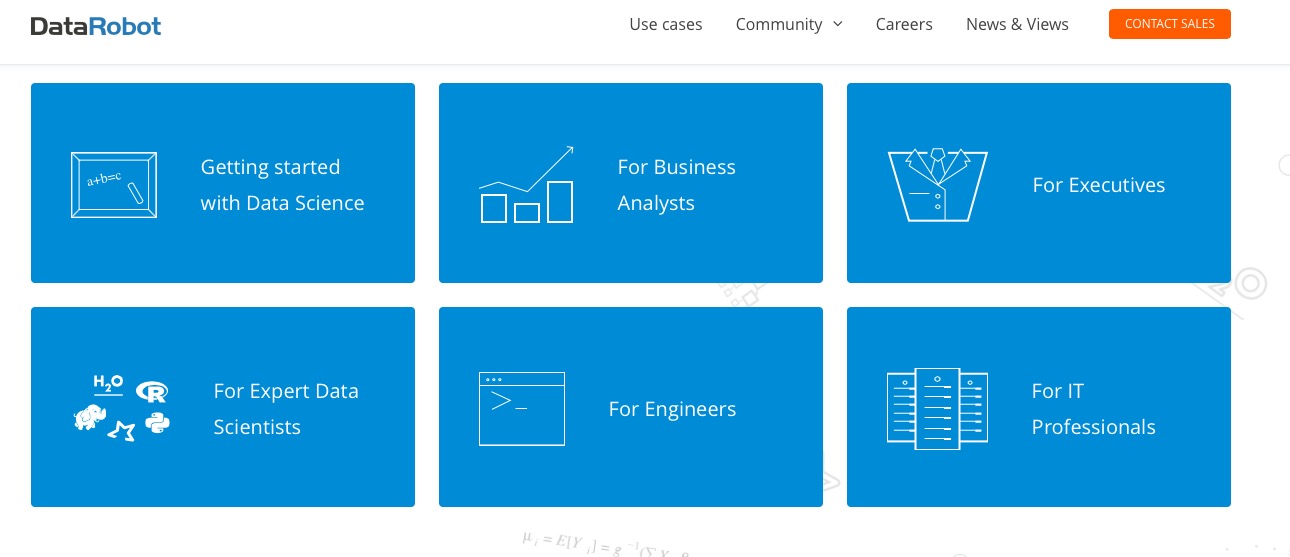Click the suit and tie icon

point(937,185)
